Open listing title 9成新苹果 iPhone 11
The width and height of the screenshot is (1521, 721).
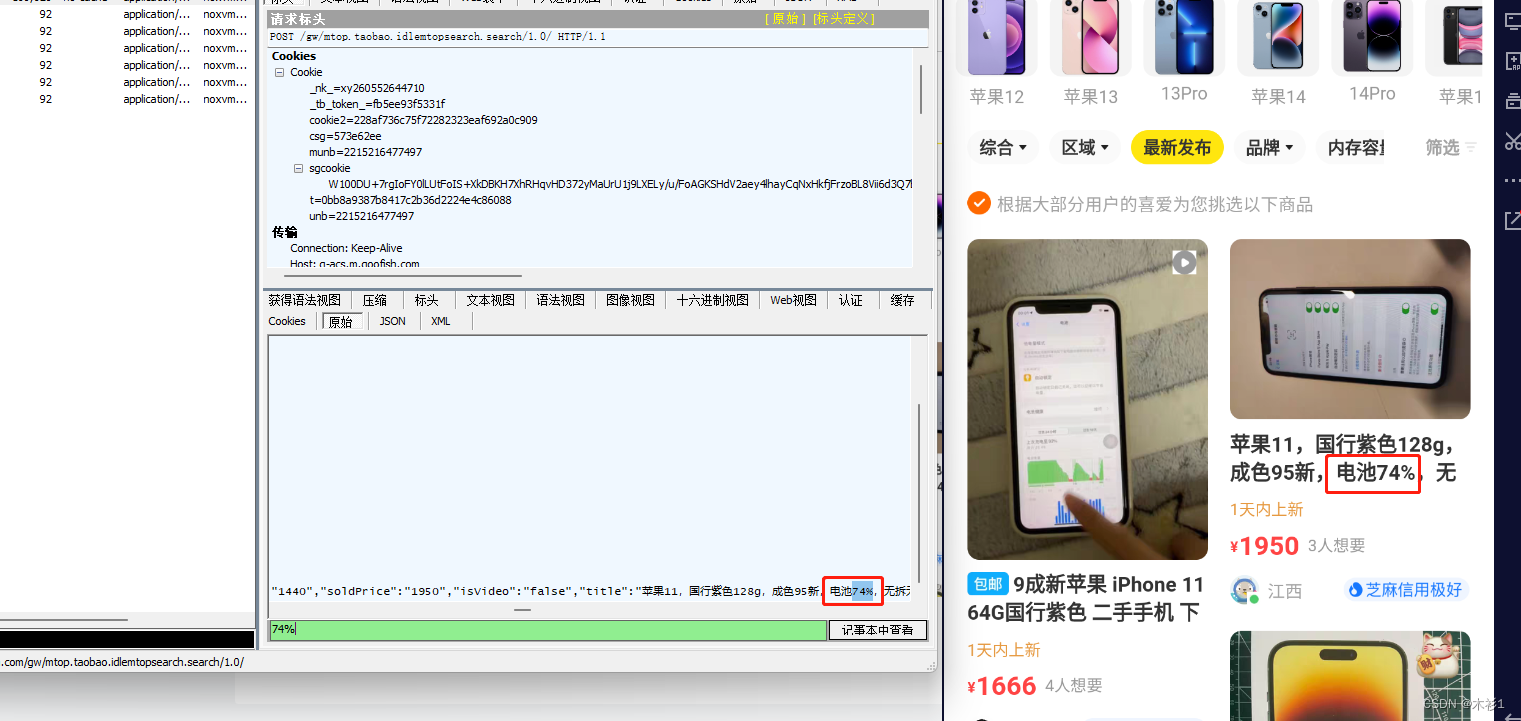(1087, 598)
